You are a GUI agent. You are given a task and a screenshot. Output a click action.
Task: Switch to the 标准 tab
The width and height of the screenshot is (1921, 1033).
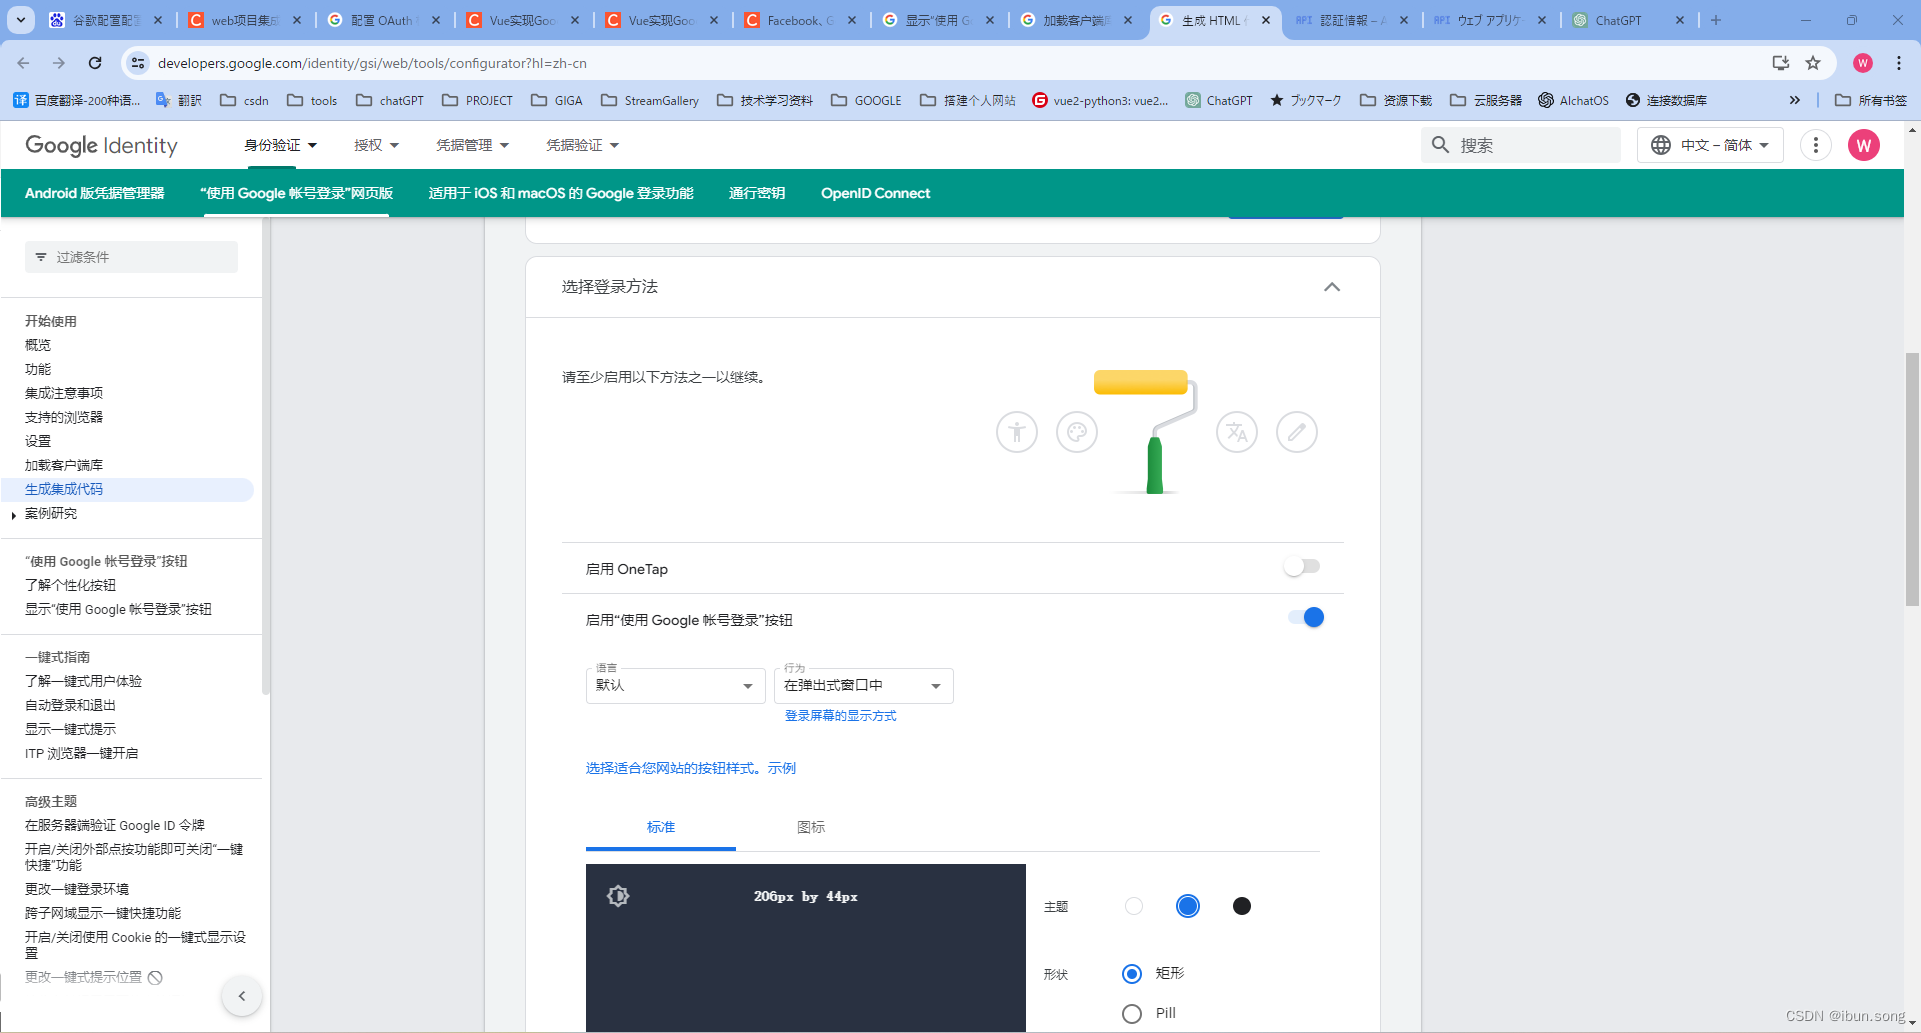point(661,827)
